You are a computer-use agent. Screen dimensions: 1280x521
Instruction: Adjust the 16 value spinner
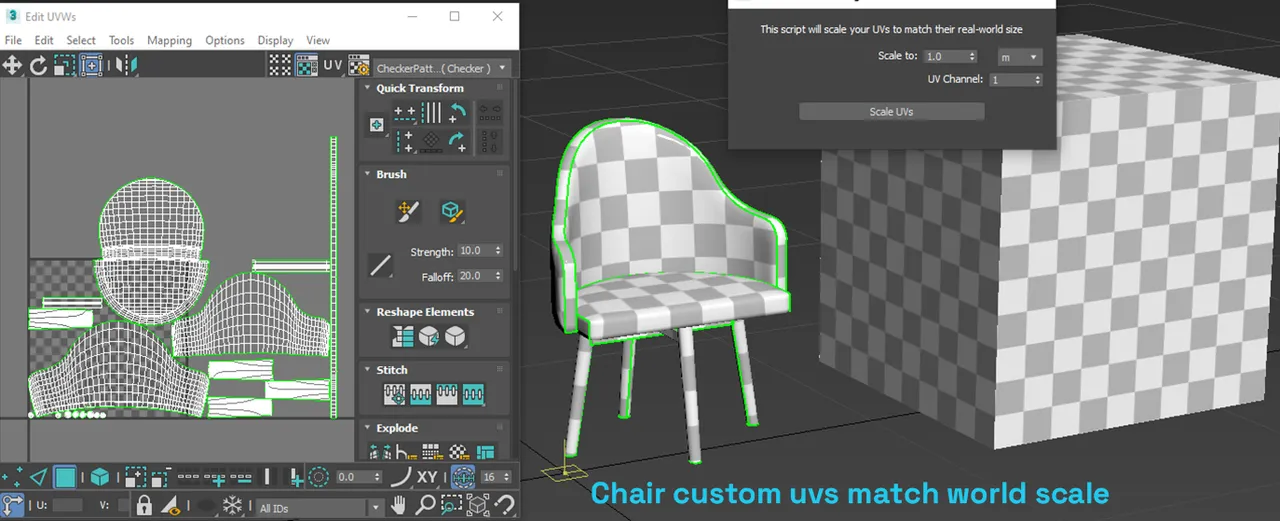[508, 477]
